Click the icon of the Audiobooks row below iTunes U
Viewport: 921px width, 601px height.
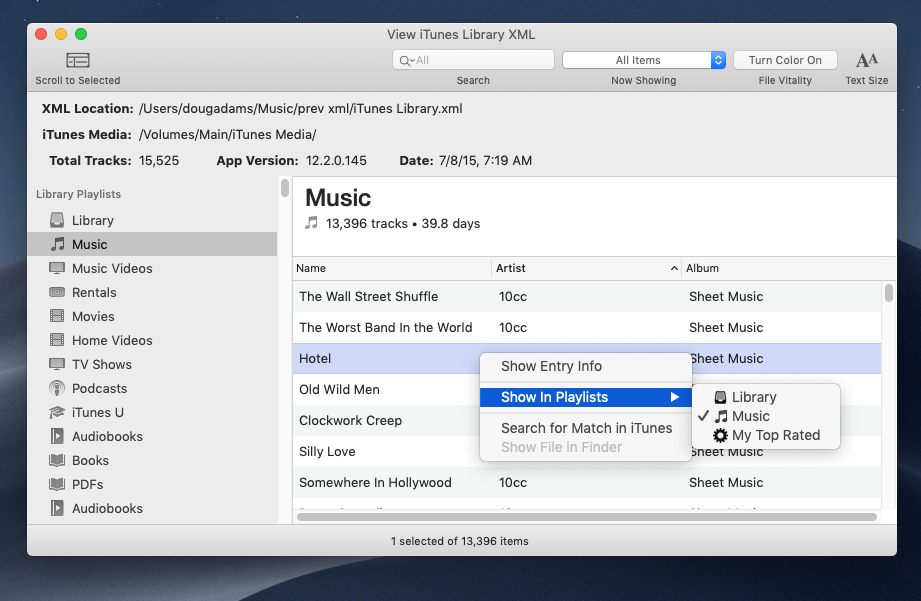pyautogui.click(x=57, y=436)
